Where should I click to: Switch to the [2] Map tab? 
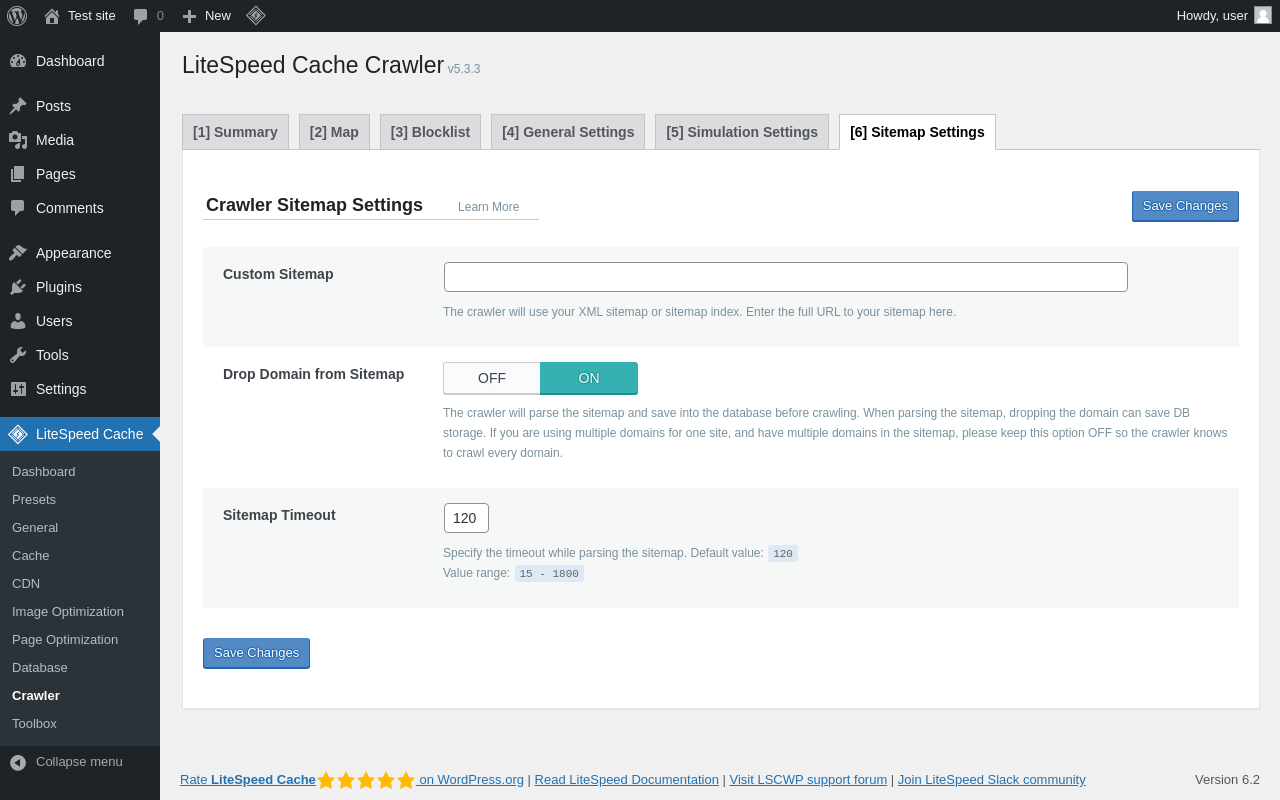pyautogui.click(x=334, y=132)
